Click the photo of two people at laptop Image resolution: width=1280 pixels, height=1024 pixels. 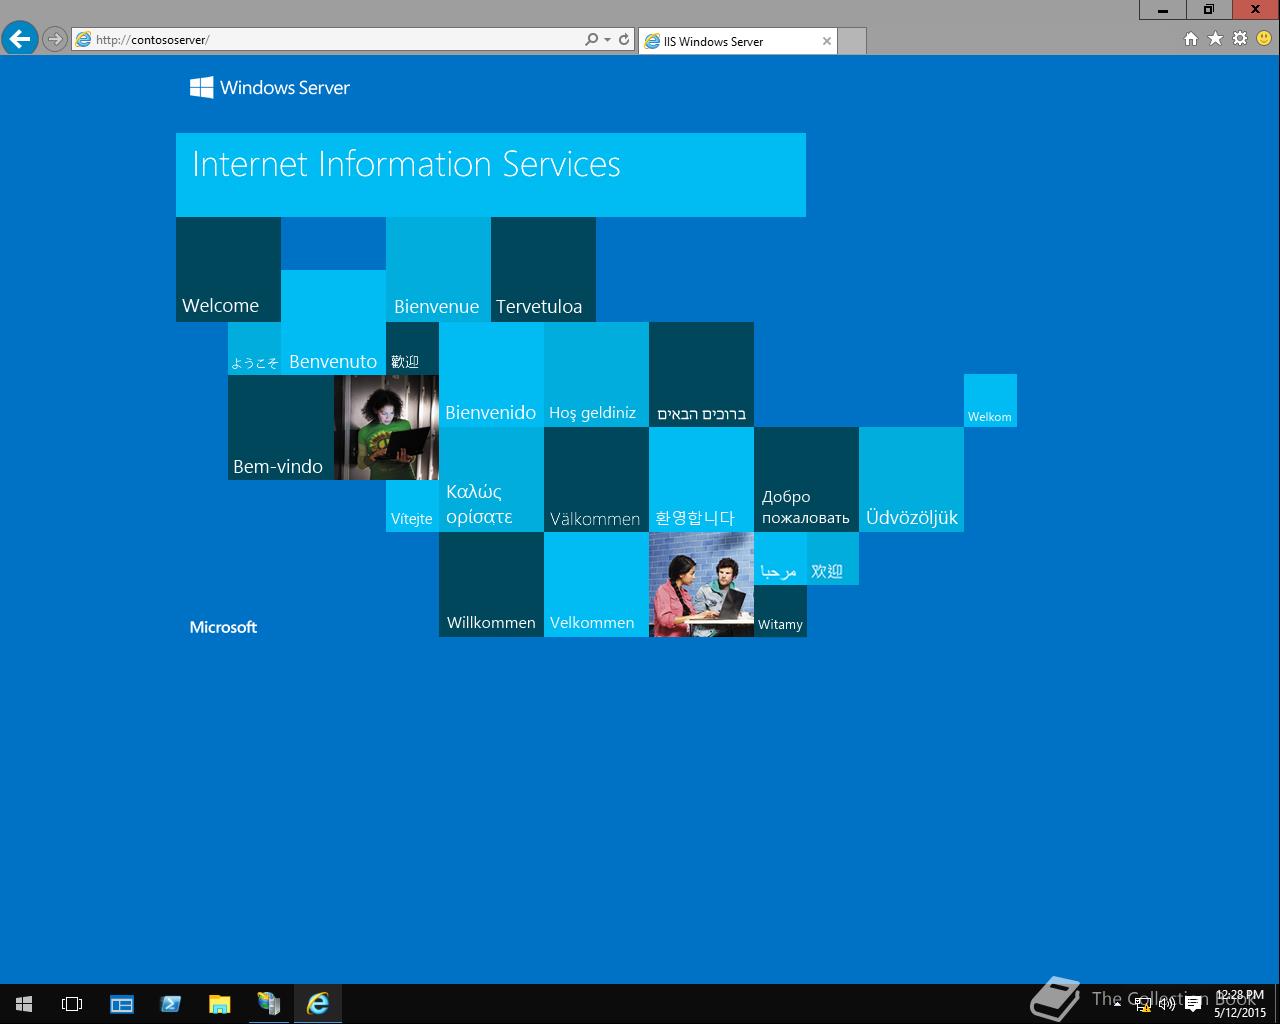coord(701,585)
